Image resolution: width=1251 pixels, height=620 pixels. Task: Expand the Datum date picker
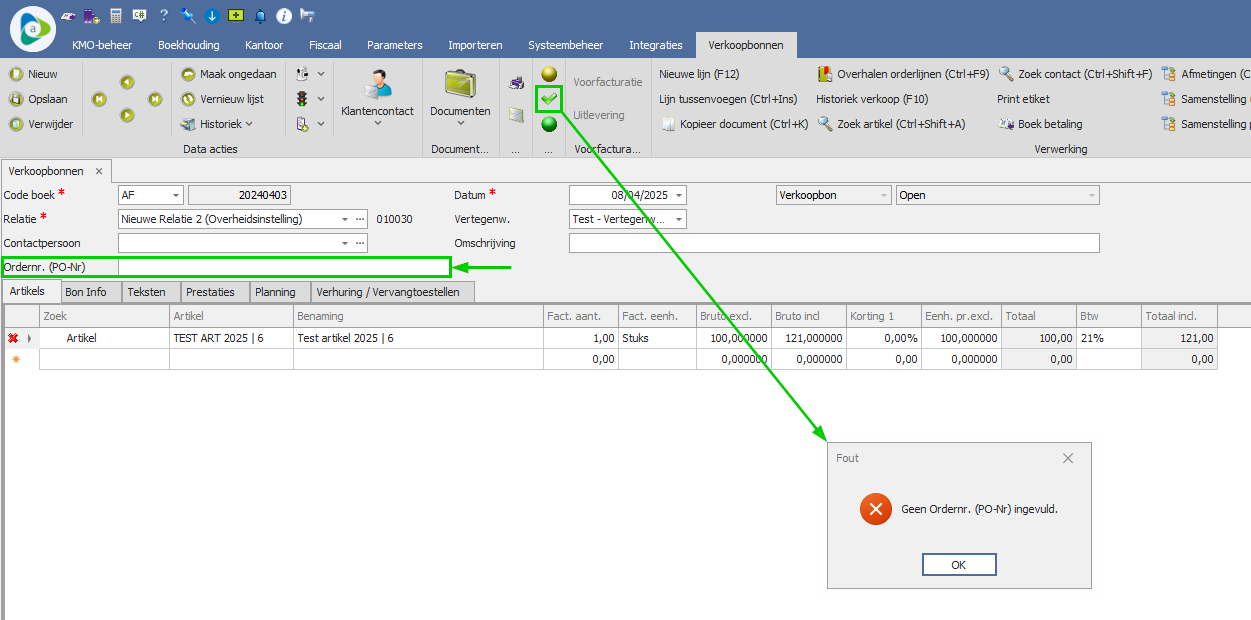tap(679, 196)
